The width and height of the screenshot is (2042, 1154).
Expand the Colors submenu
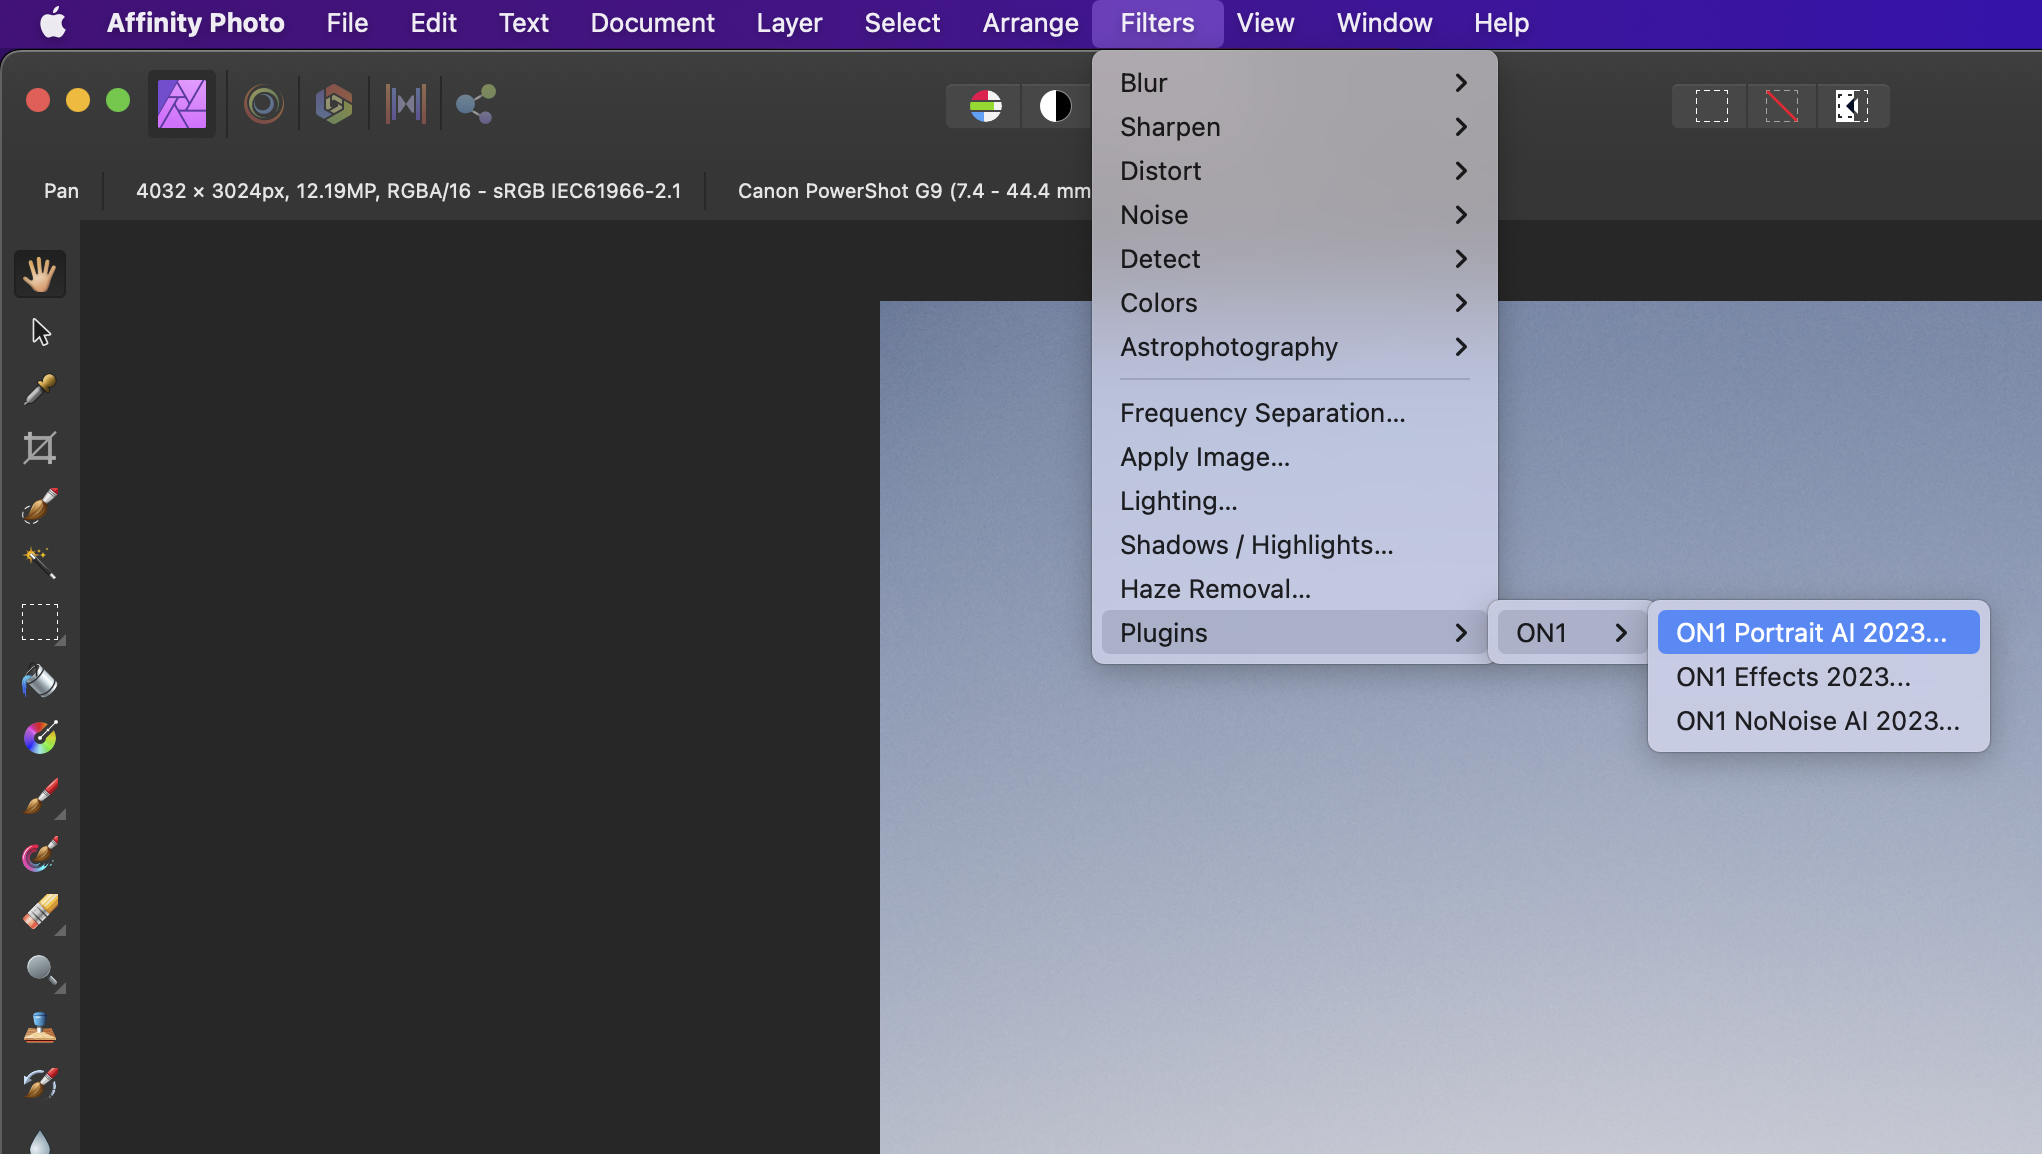pyautogui.click(x=1294, y=303)
